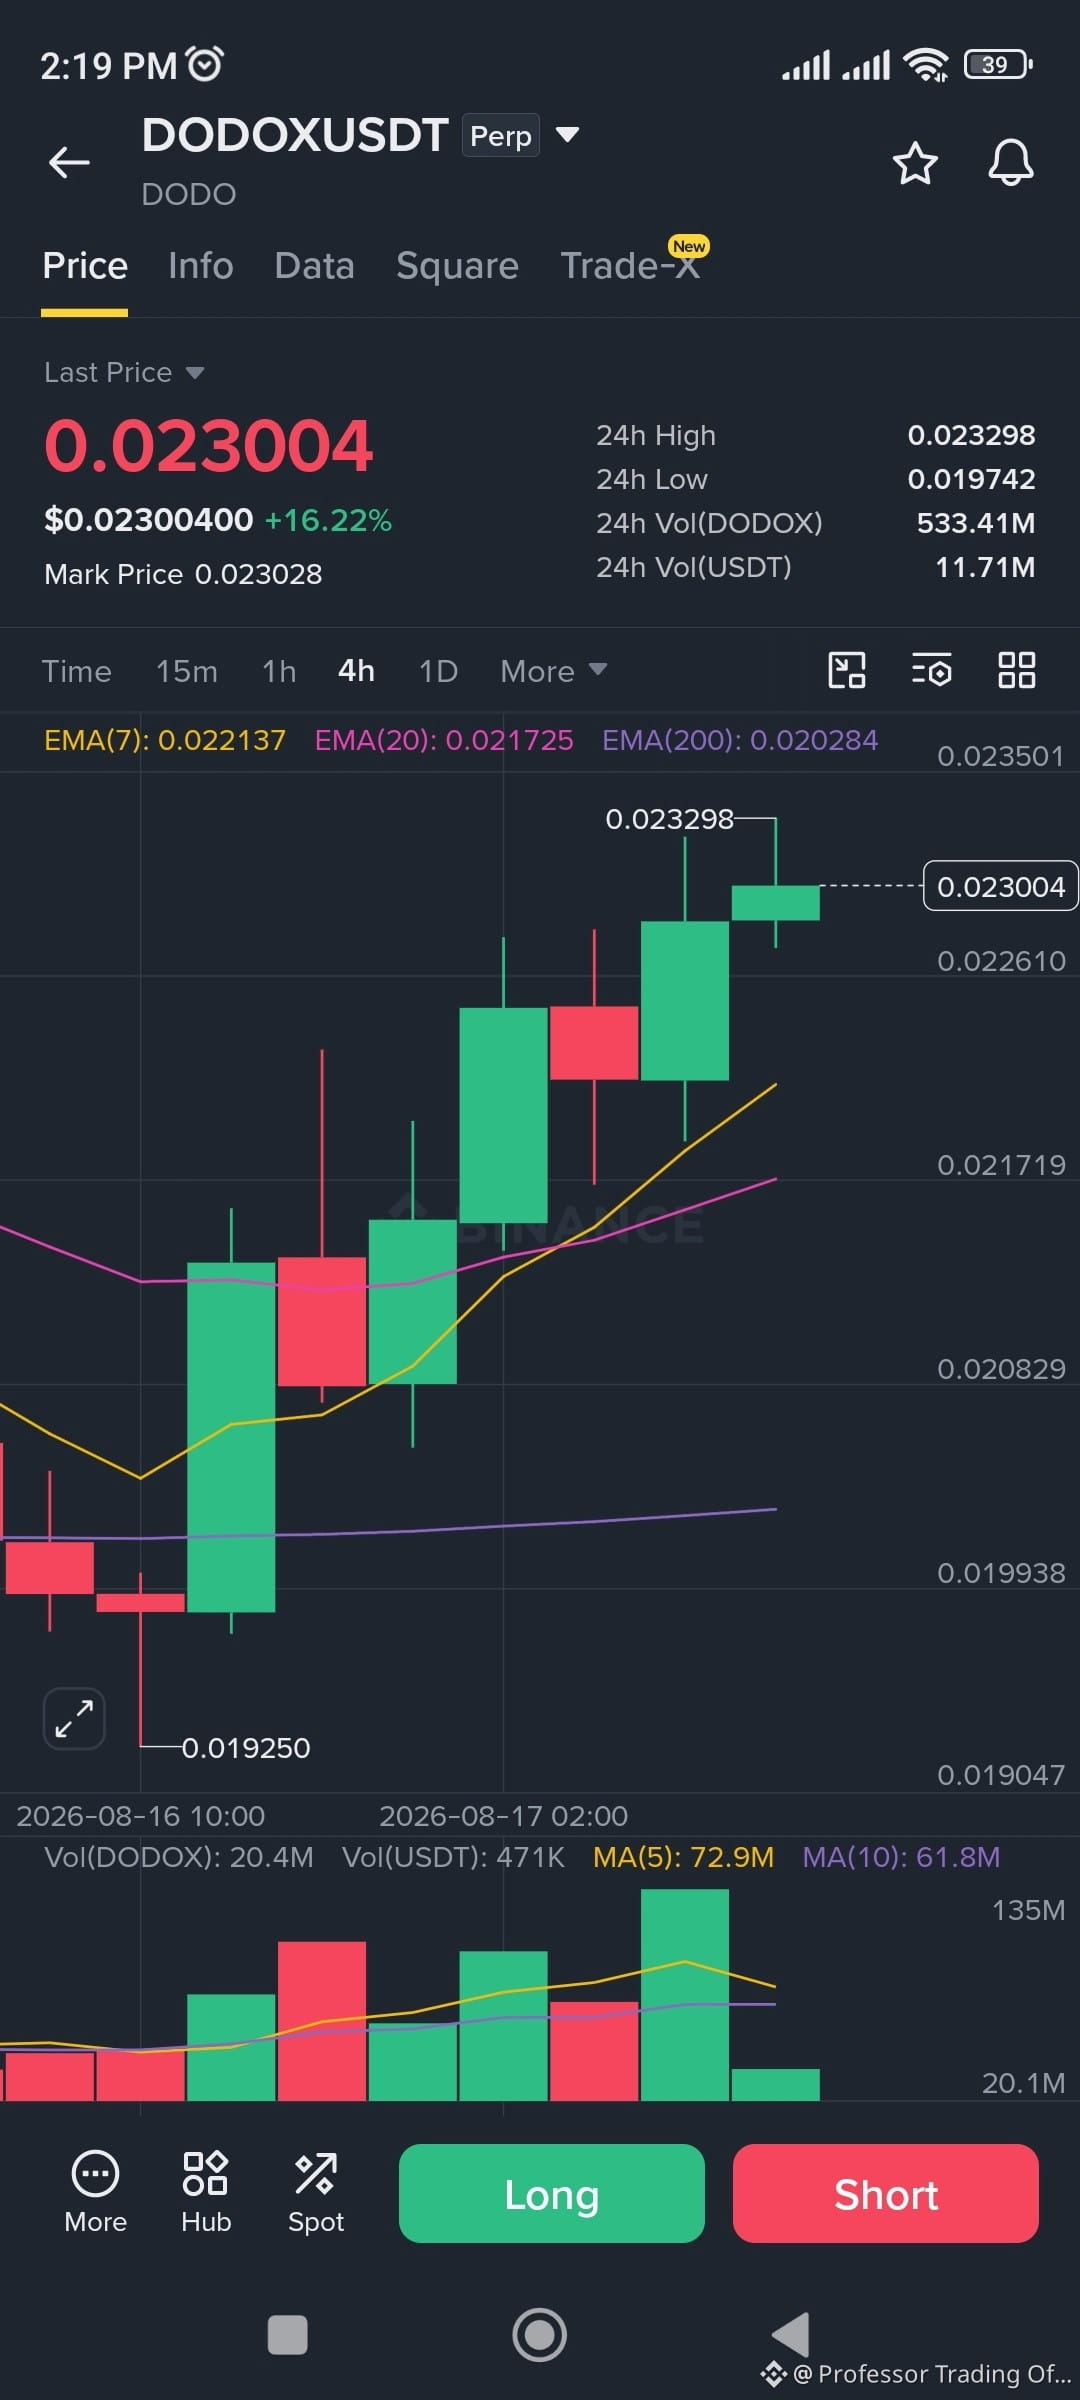Select the 15m timeframe
This screenshot has height=2400, width=1080.
point(187,671)
